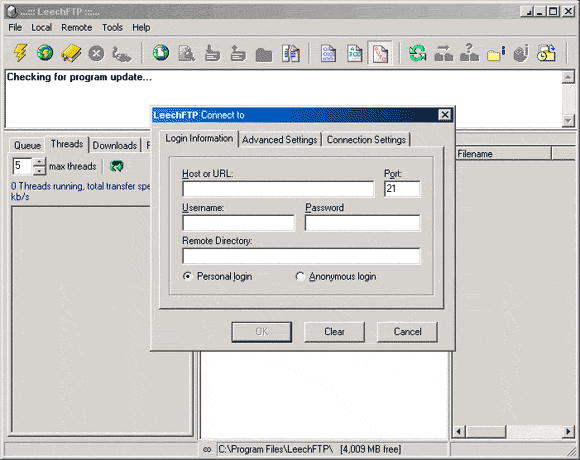Click the link symbol in status bar
This screenshot has height=460, width=580.
pos(207,450)
